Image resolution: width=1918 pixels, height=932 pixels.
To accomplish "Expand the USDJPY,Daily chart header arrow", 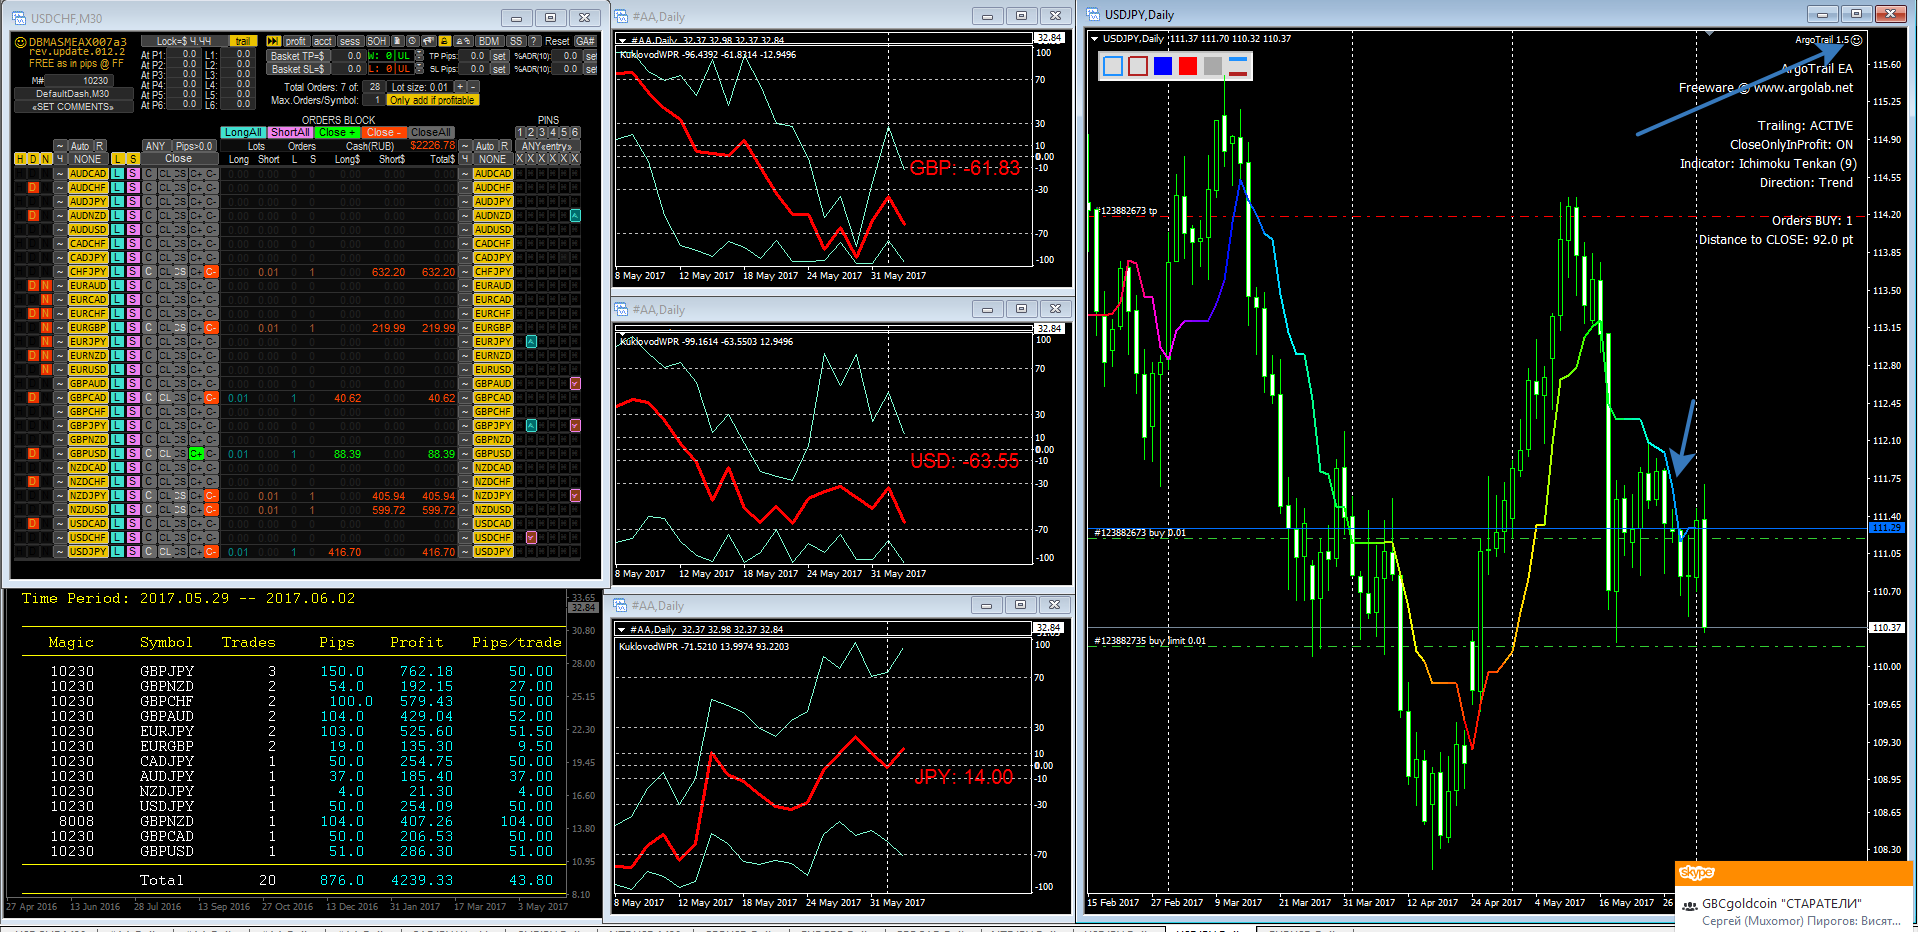I will click(x=1095, y=38).
